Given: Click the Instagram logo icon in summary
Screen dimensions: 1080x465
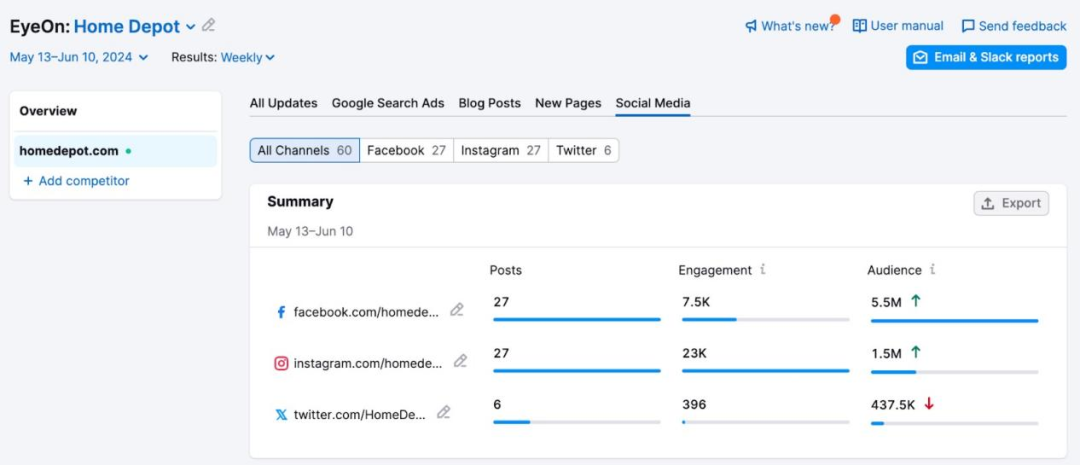Looking at the screenshot, I should (x=281, y=363).
